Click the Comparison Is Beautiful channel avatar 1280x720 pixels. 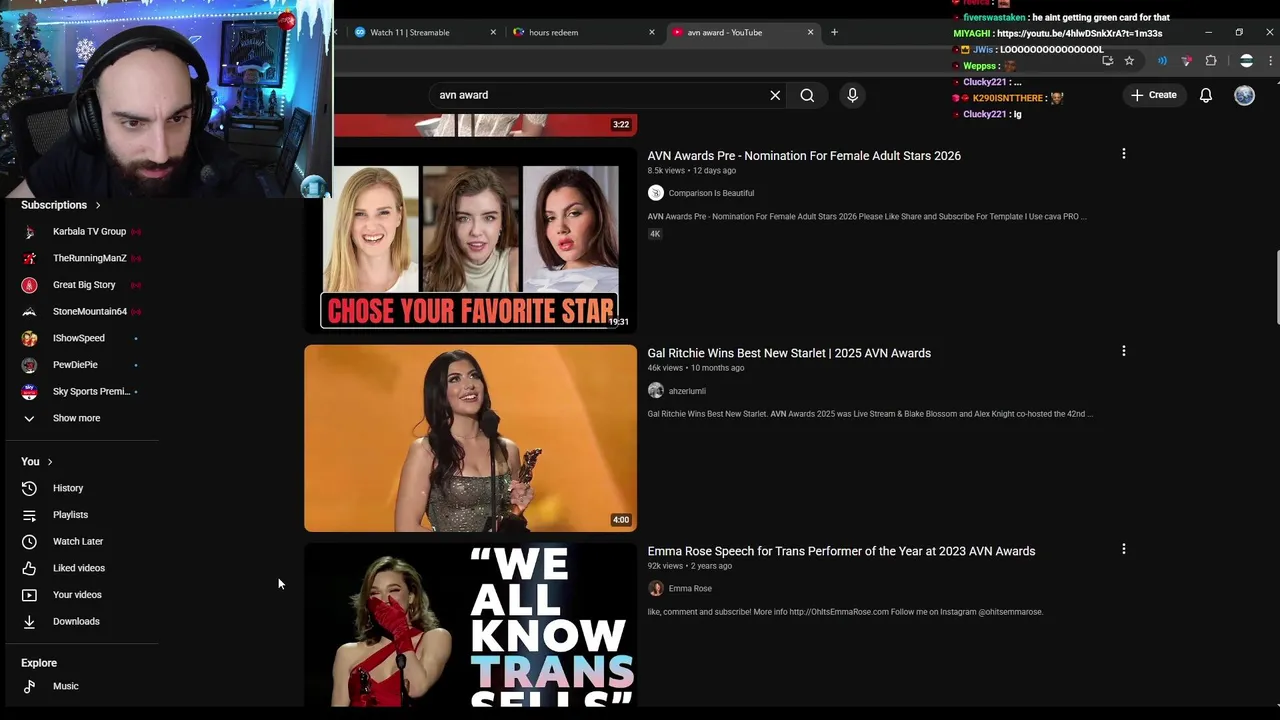click(656, 193)
